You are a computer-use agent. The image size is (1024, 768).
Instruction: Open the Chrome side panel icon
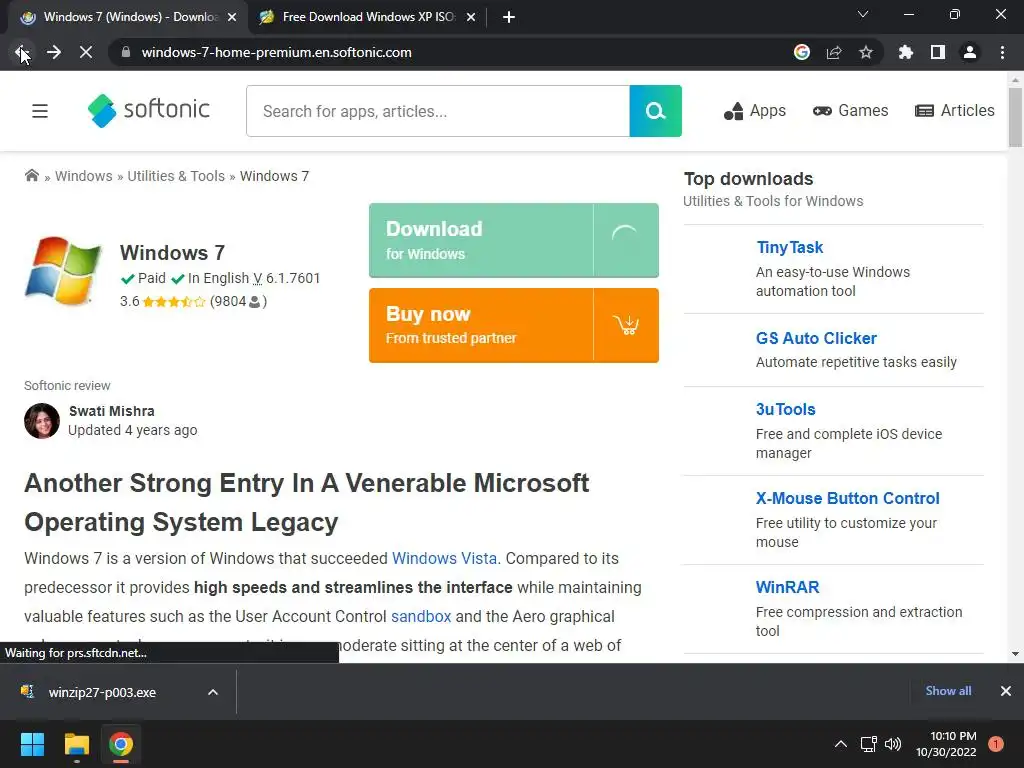(x=938, y=52)
